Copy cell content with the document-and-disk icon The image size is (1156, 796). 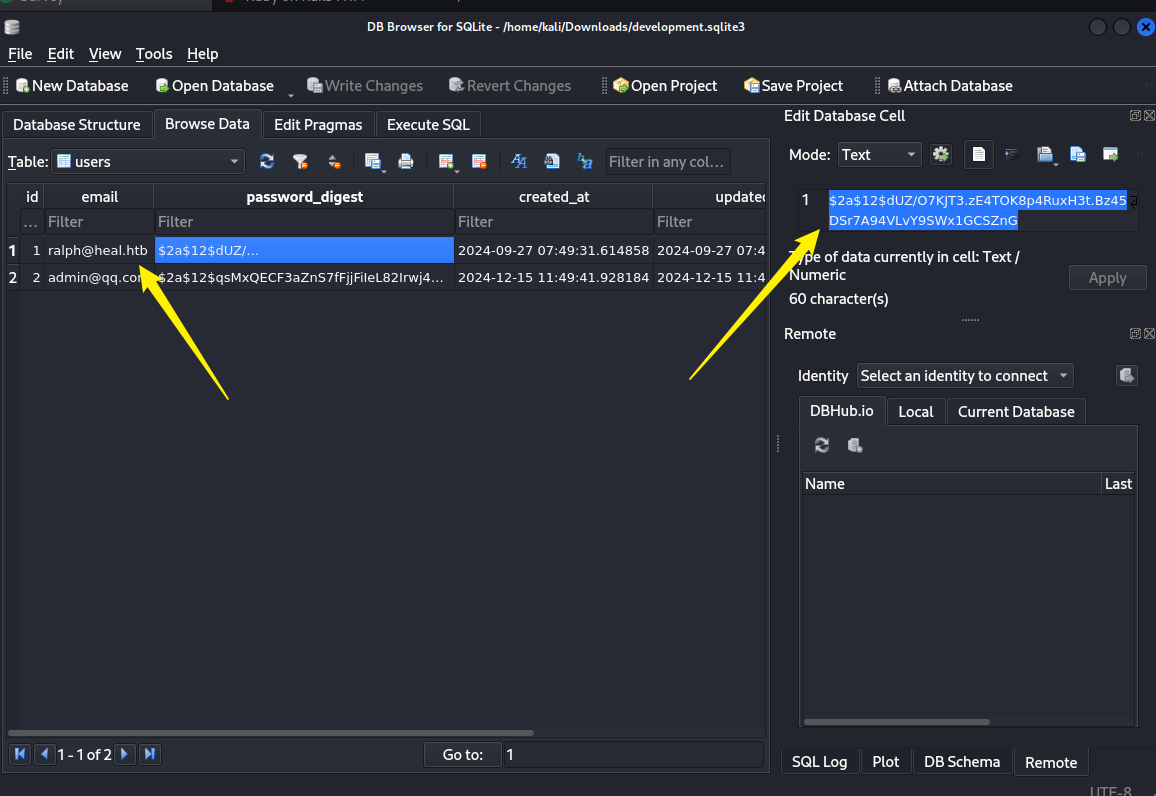tap(1078, 155)
